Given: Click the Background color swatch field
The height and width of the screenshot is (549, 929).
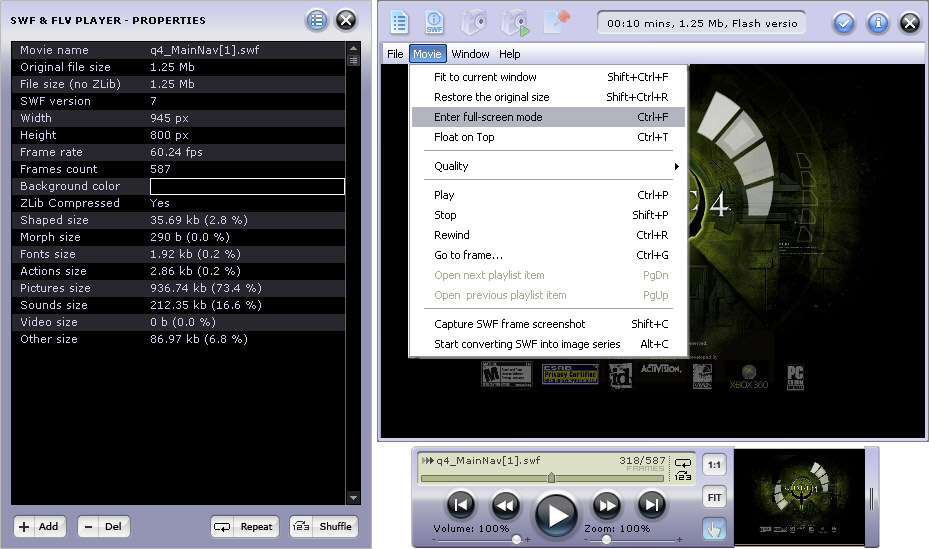Looking at the screenshot, I should pos(247,187).
